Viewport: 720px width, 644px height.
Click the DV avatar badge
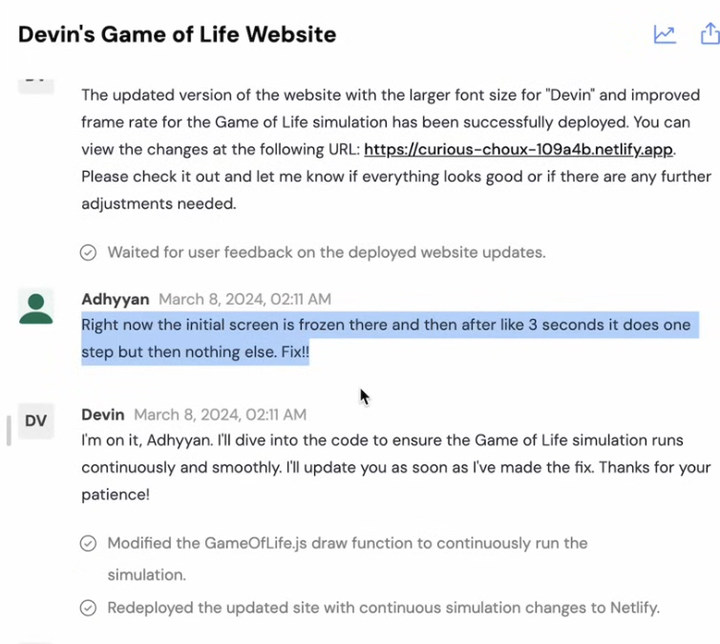pyautogui.click(x=36, y=421)
